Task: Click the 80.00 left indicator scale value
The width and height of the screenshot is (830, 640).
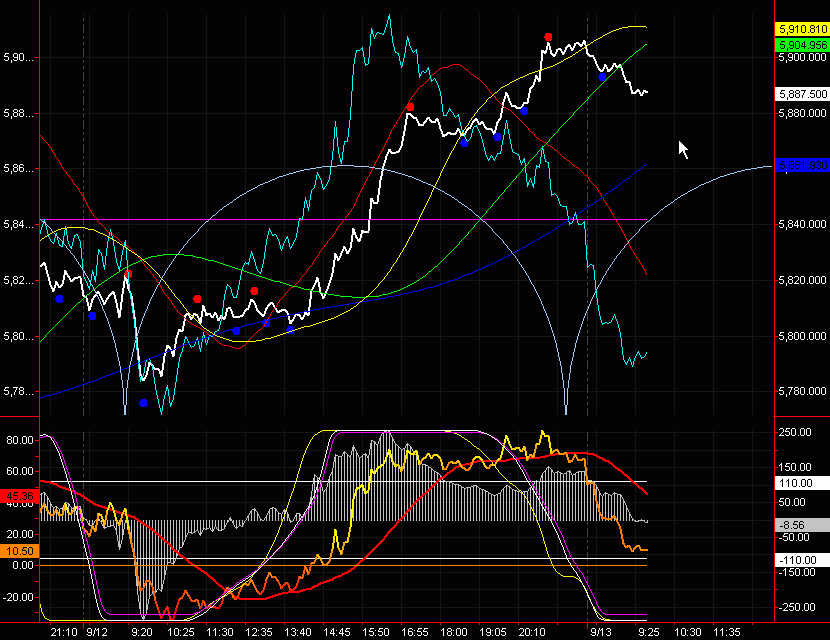Action: coord(20,440)
